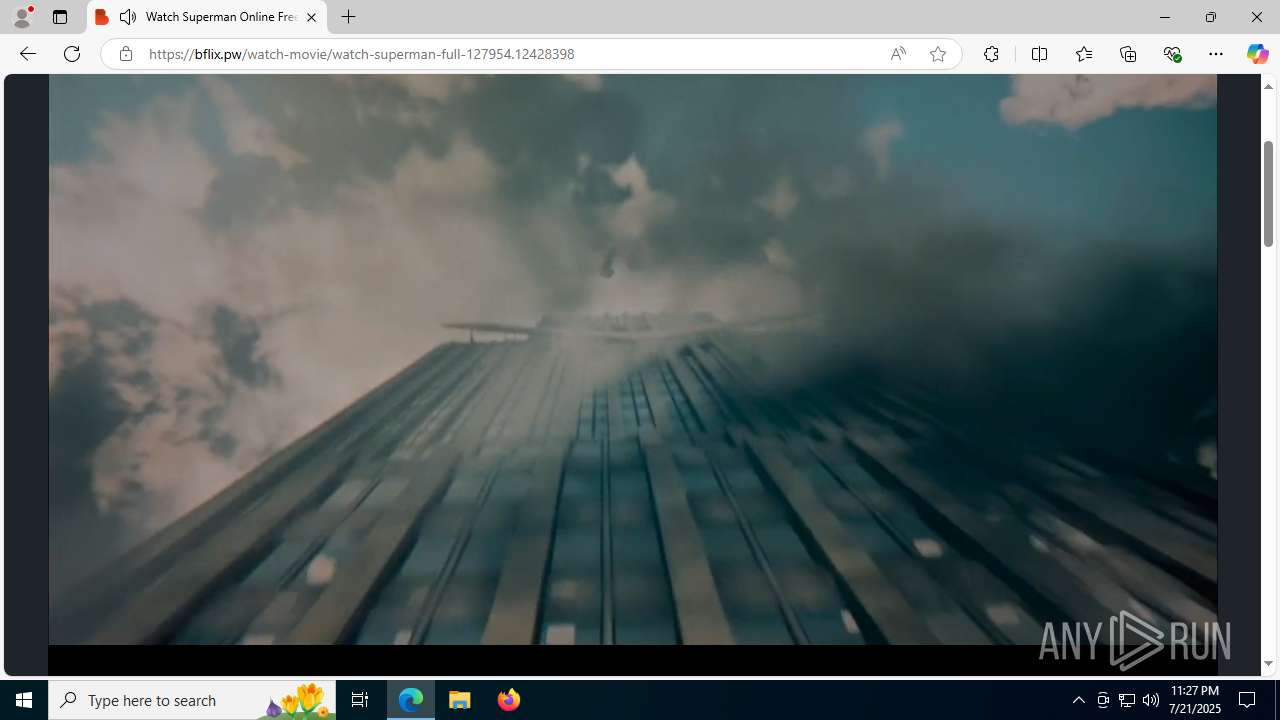1280x720 pixels.
Task: Open the Extensions menu
Action: 991,54
